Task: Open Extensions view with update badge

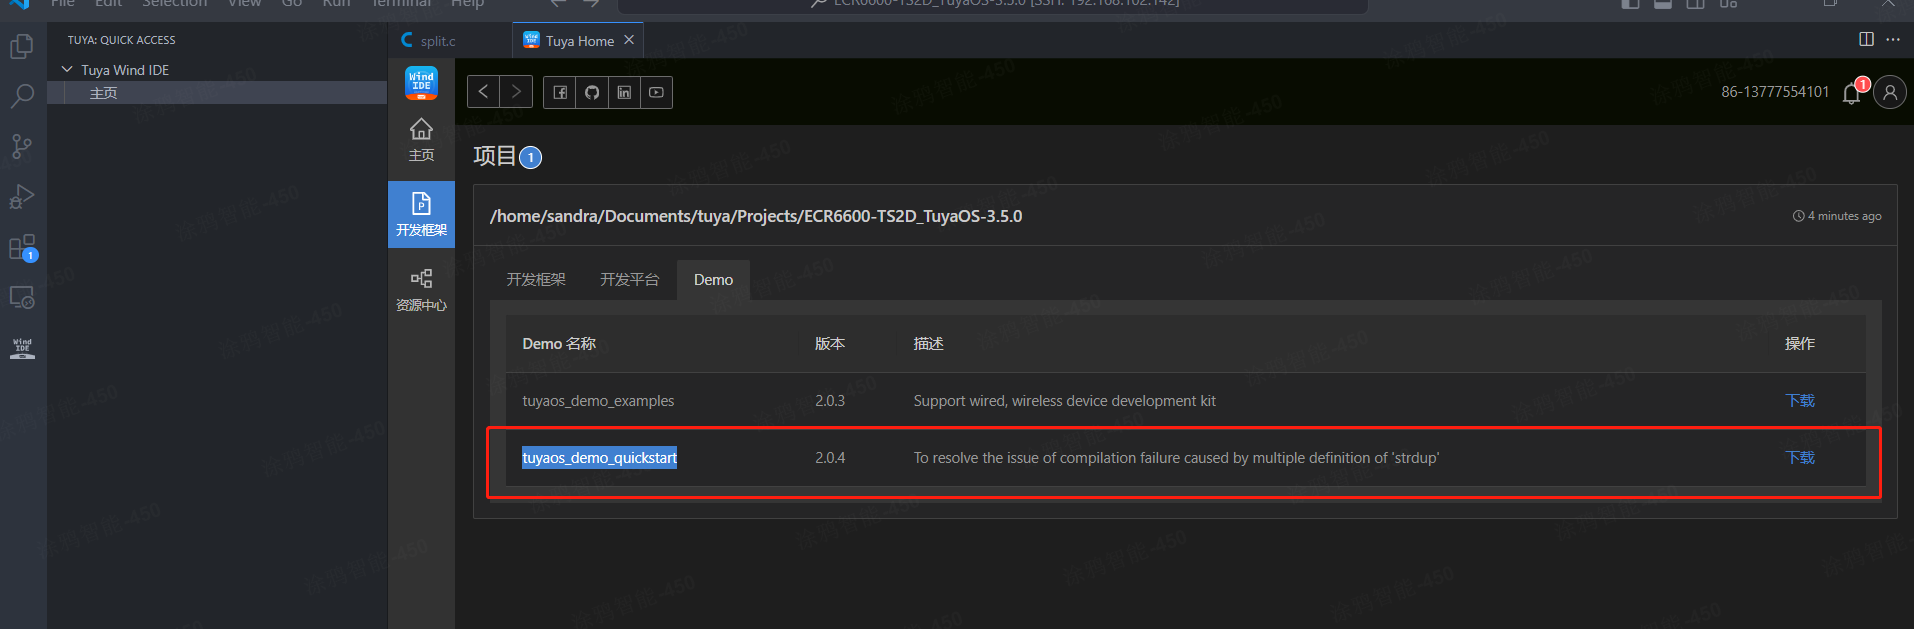Action: pyautogui.click(x=22, y=247)
